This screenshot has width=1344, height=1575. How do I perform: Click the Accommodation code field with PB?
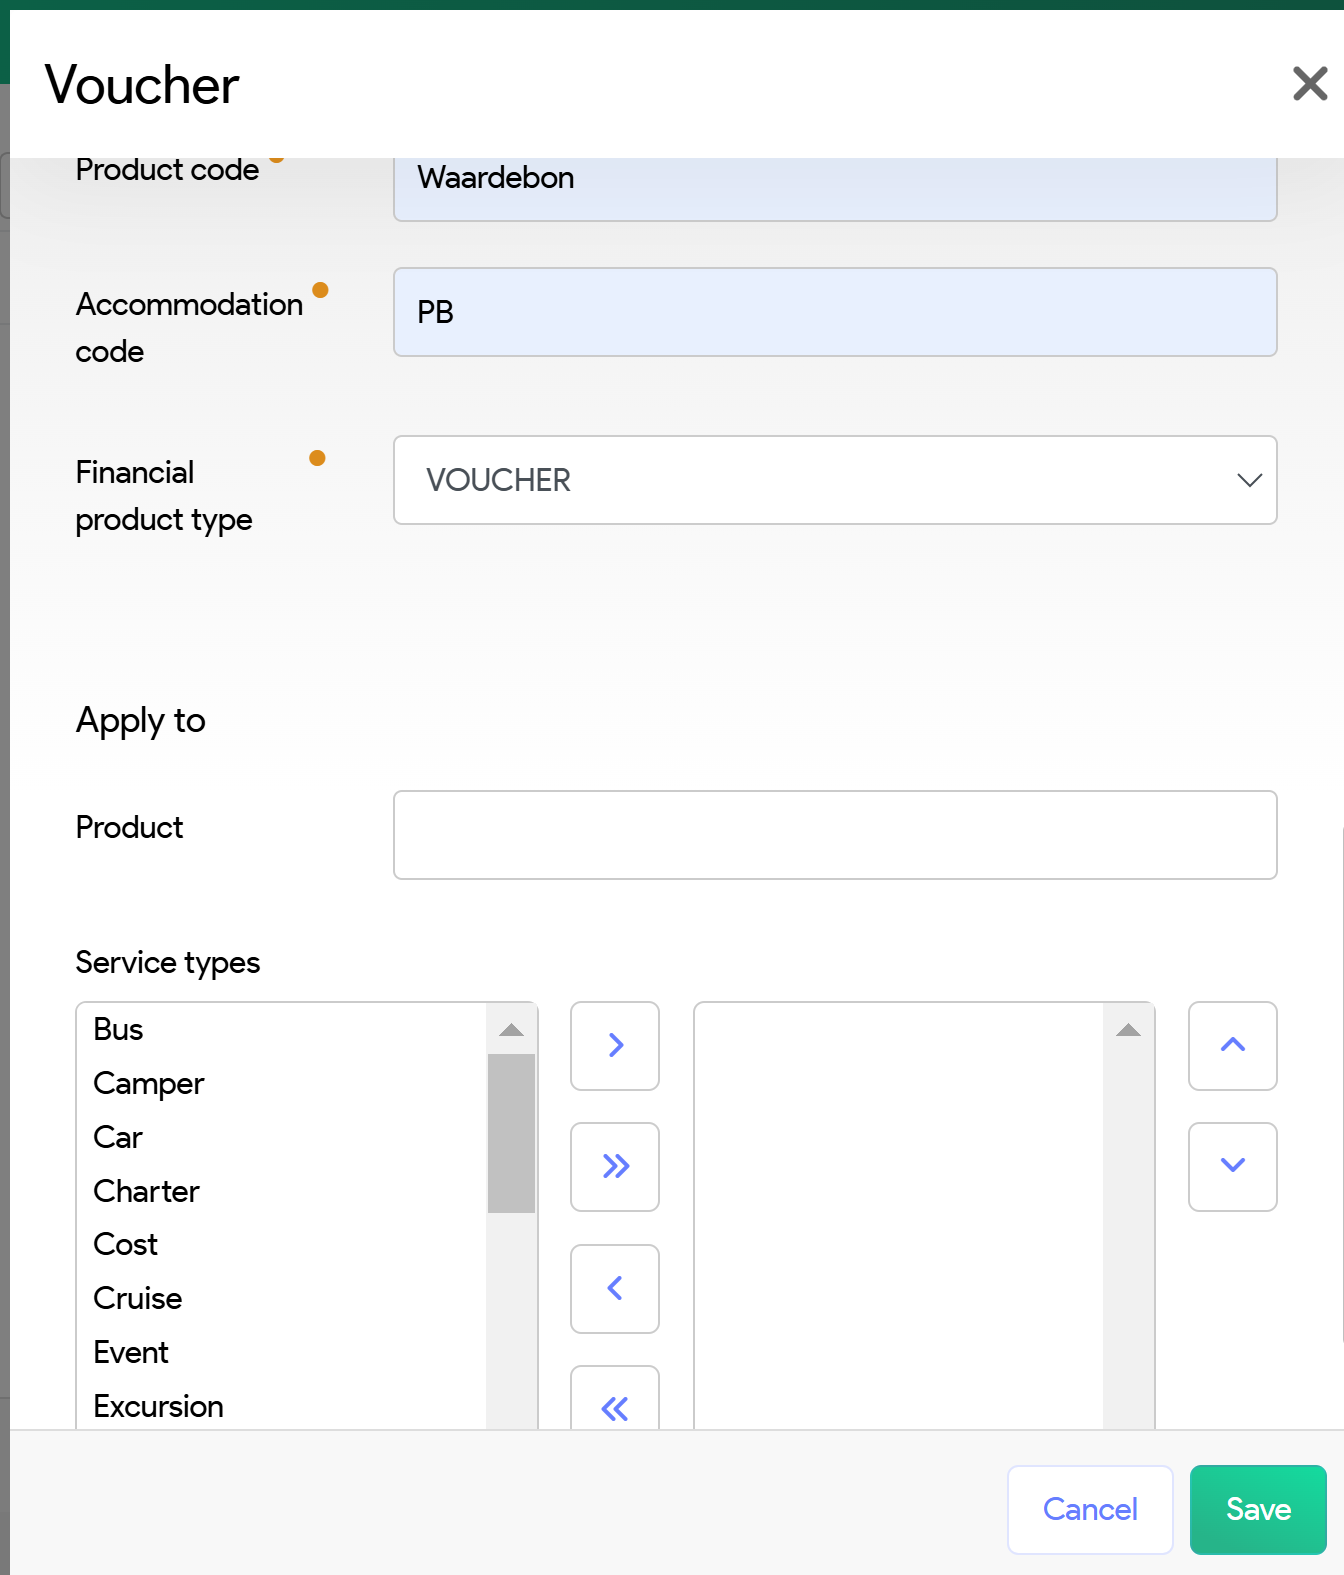tap(835, 312)
